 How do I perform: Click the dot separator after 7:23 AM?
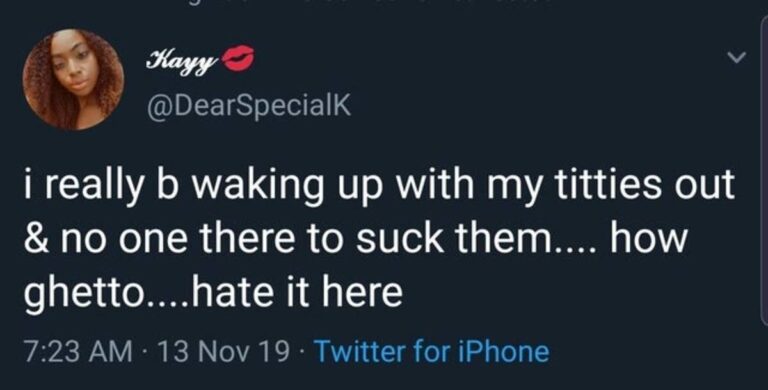[145, 352]
